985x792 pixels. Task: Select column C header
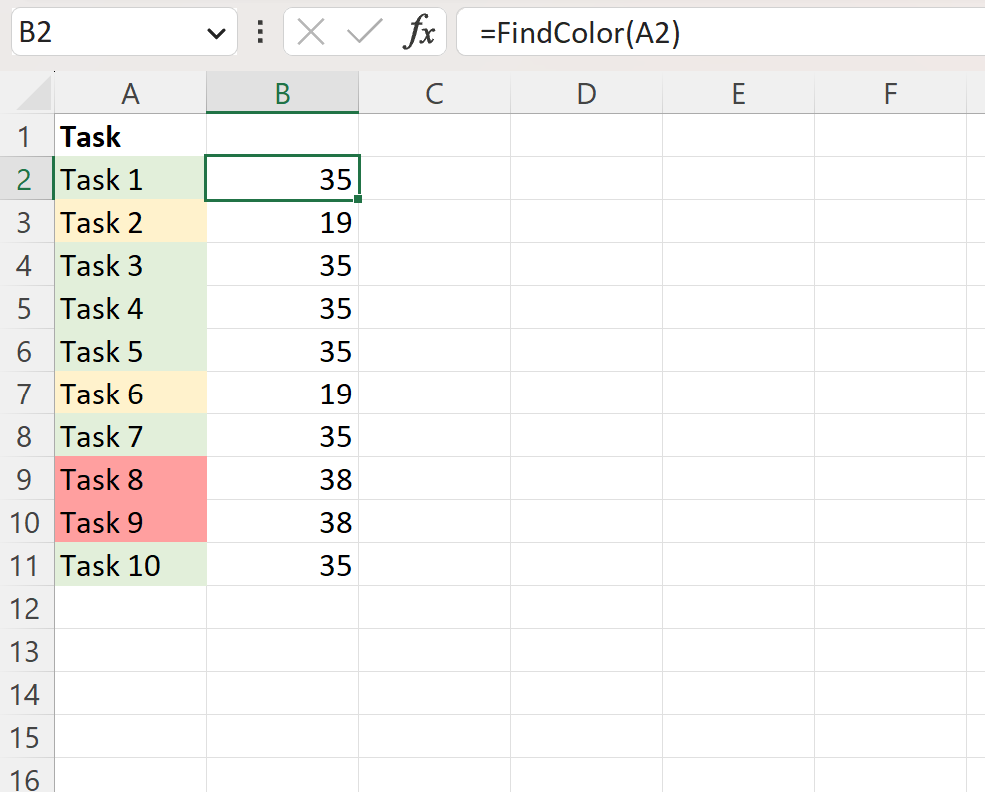click(x=434, y=93)
